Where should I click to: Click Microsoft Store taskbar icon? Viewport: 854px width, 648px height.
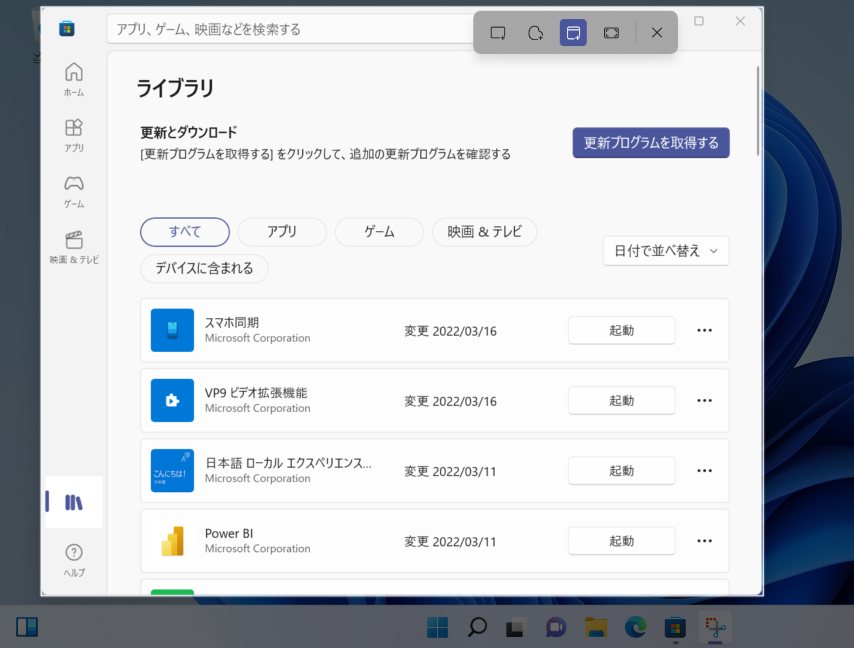(675, 627)
